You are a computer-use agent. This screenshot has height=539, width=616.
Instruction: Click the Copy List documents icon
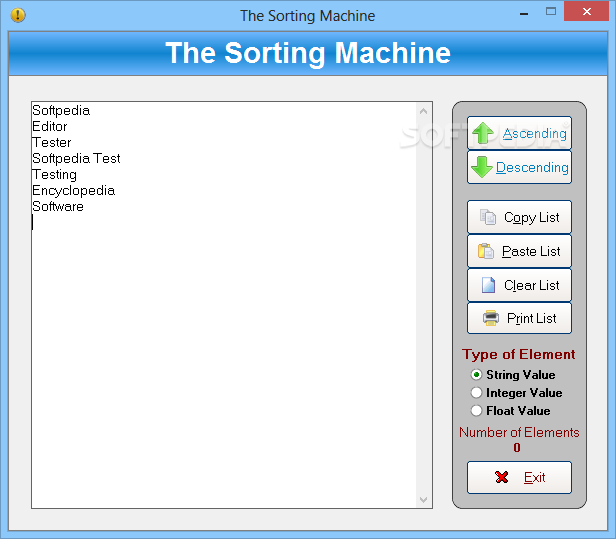[x=488, y=217]
